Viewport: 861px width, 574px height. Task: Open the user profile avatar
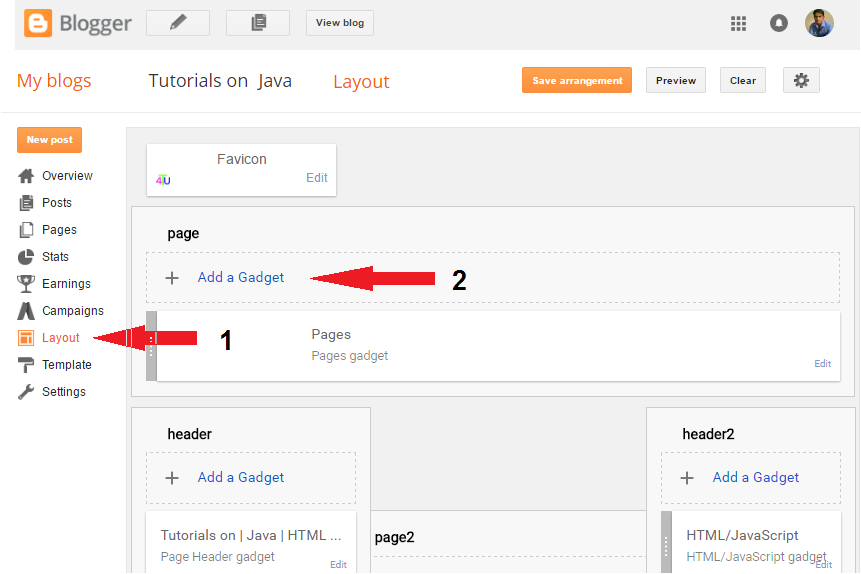pyautogui.click(x=819, y=23)
